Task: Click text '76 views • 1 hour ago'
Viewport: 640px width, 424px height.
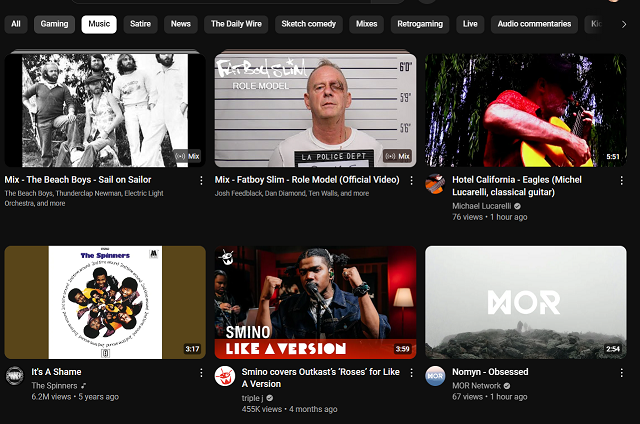Action: click(489, 217)
